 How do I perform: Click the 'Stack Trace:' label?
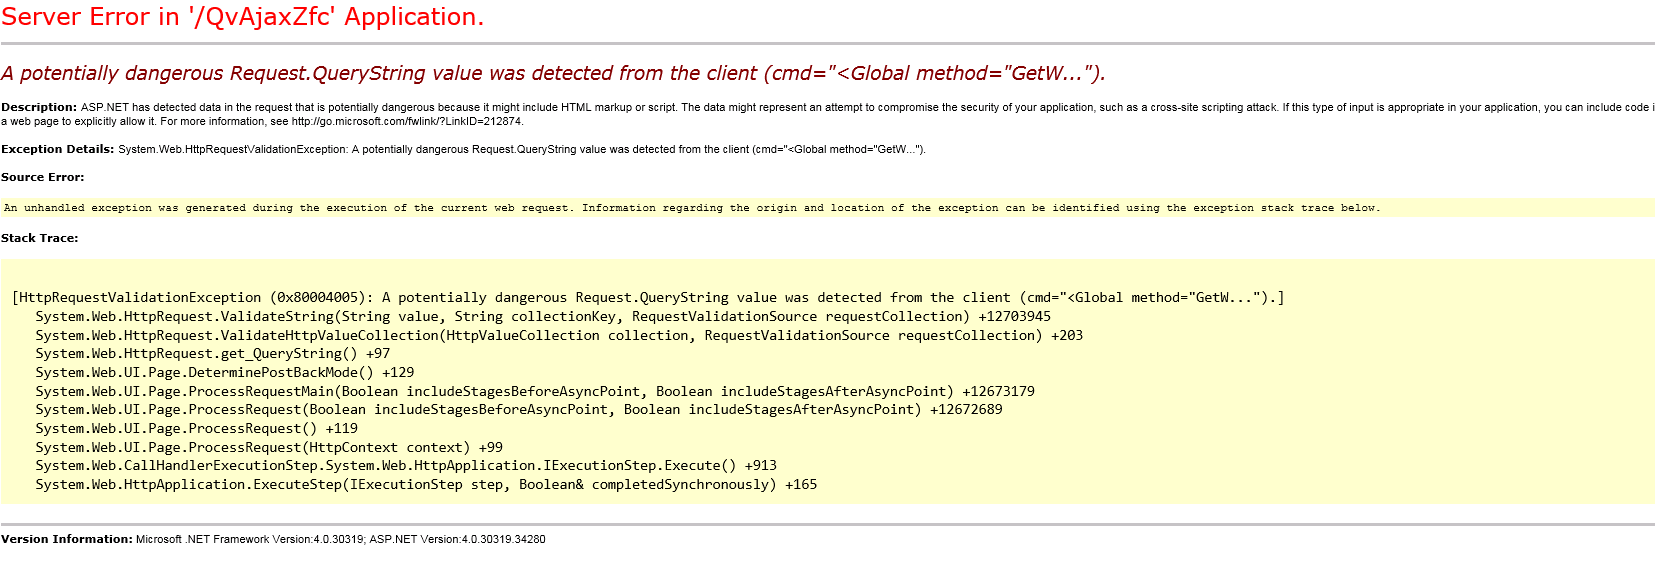[x=39, y=238]
